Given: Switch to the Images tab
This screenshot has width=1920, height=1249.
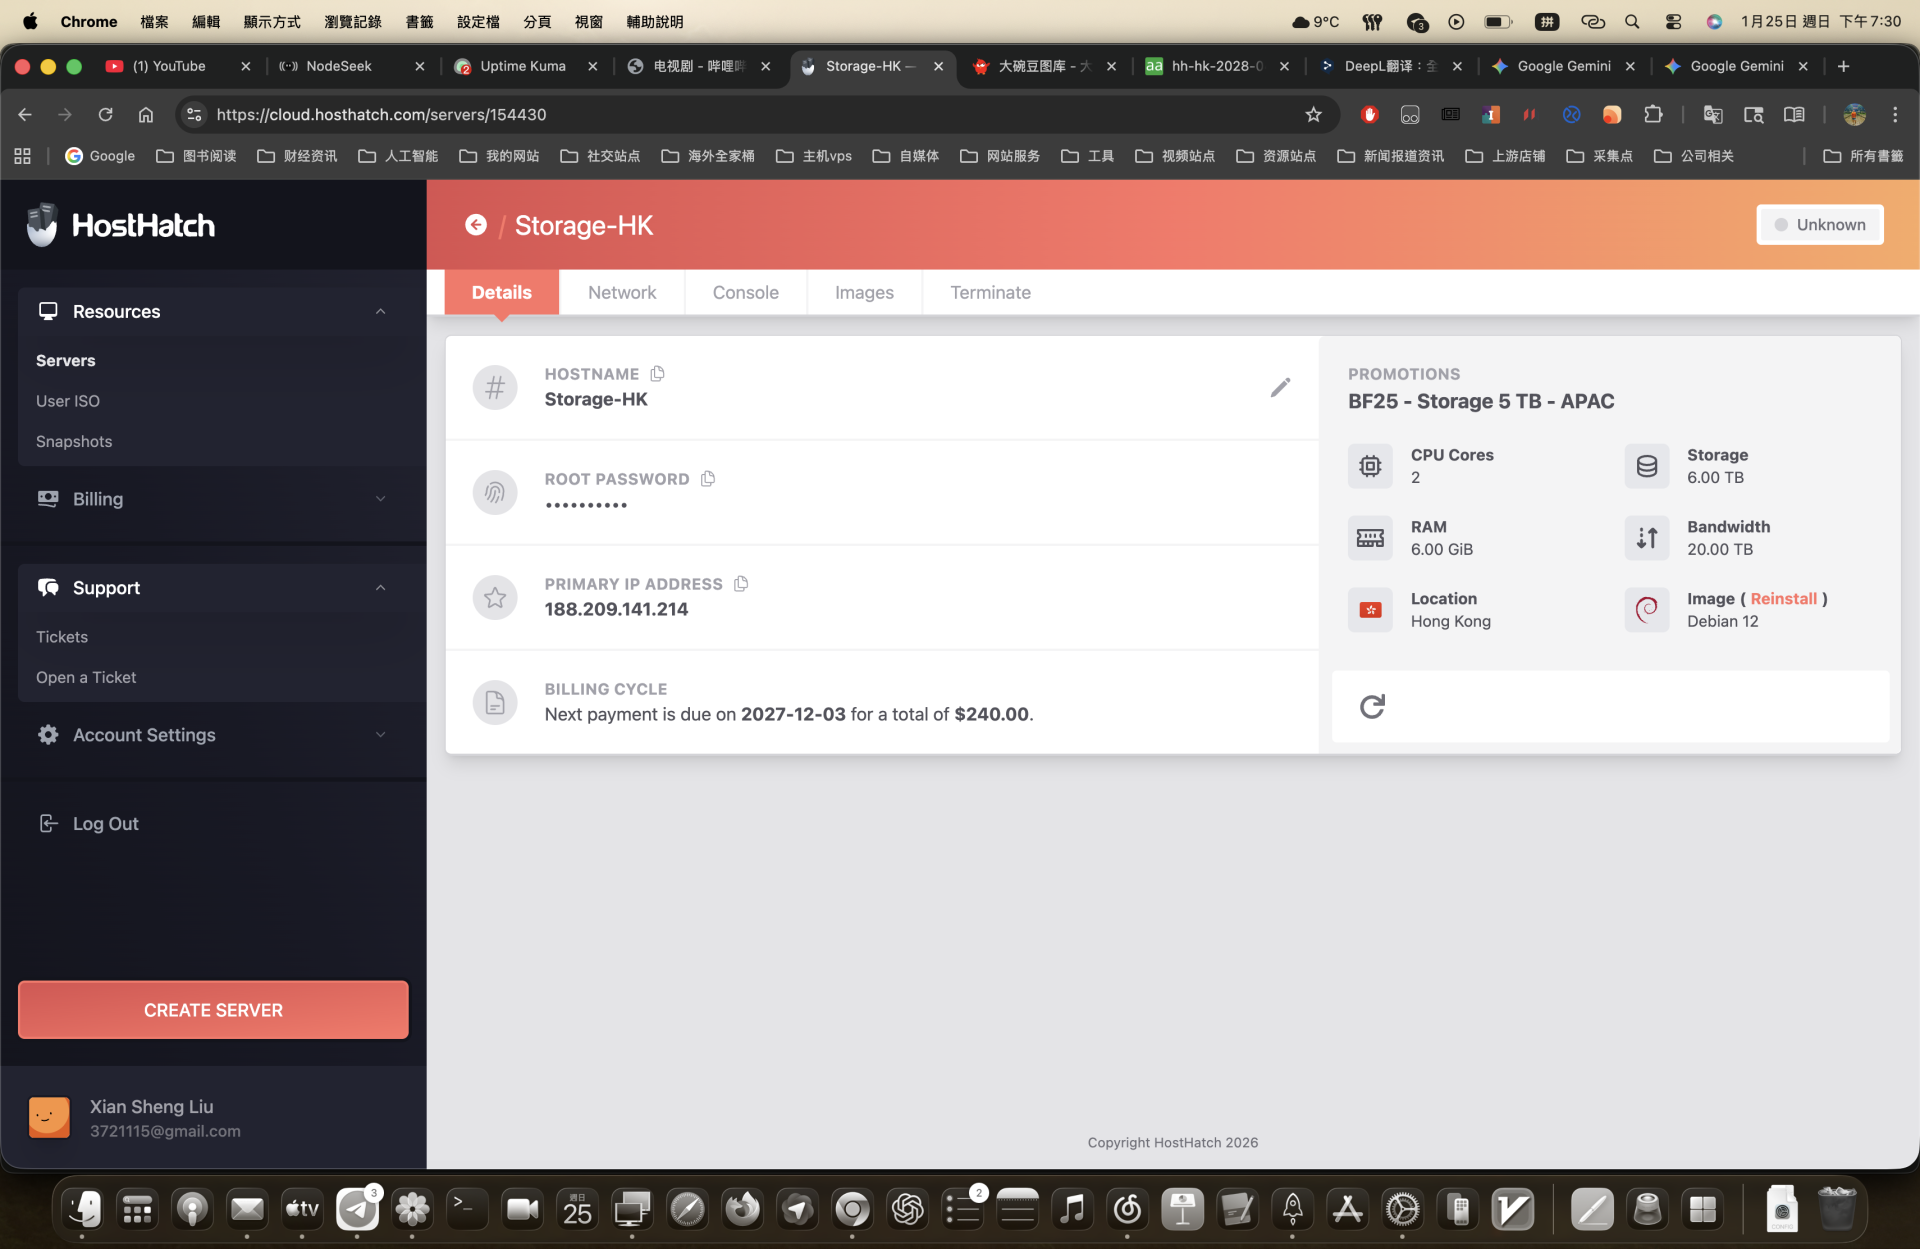Looking at the screenshot, I should (x=864, y=293).
